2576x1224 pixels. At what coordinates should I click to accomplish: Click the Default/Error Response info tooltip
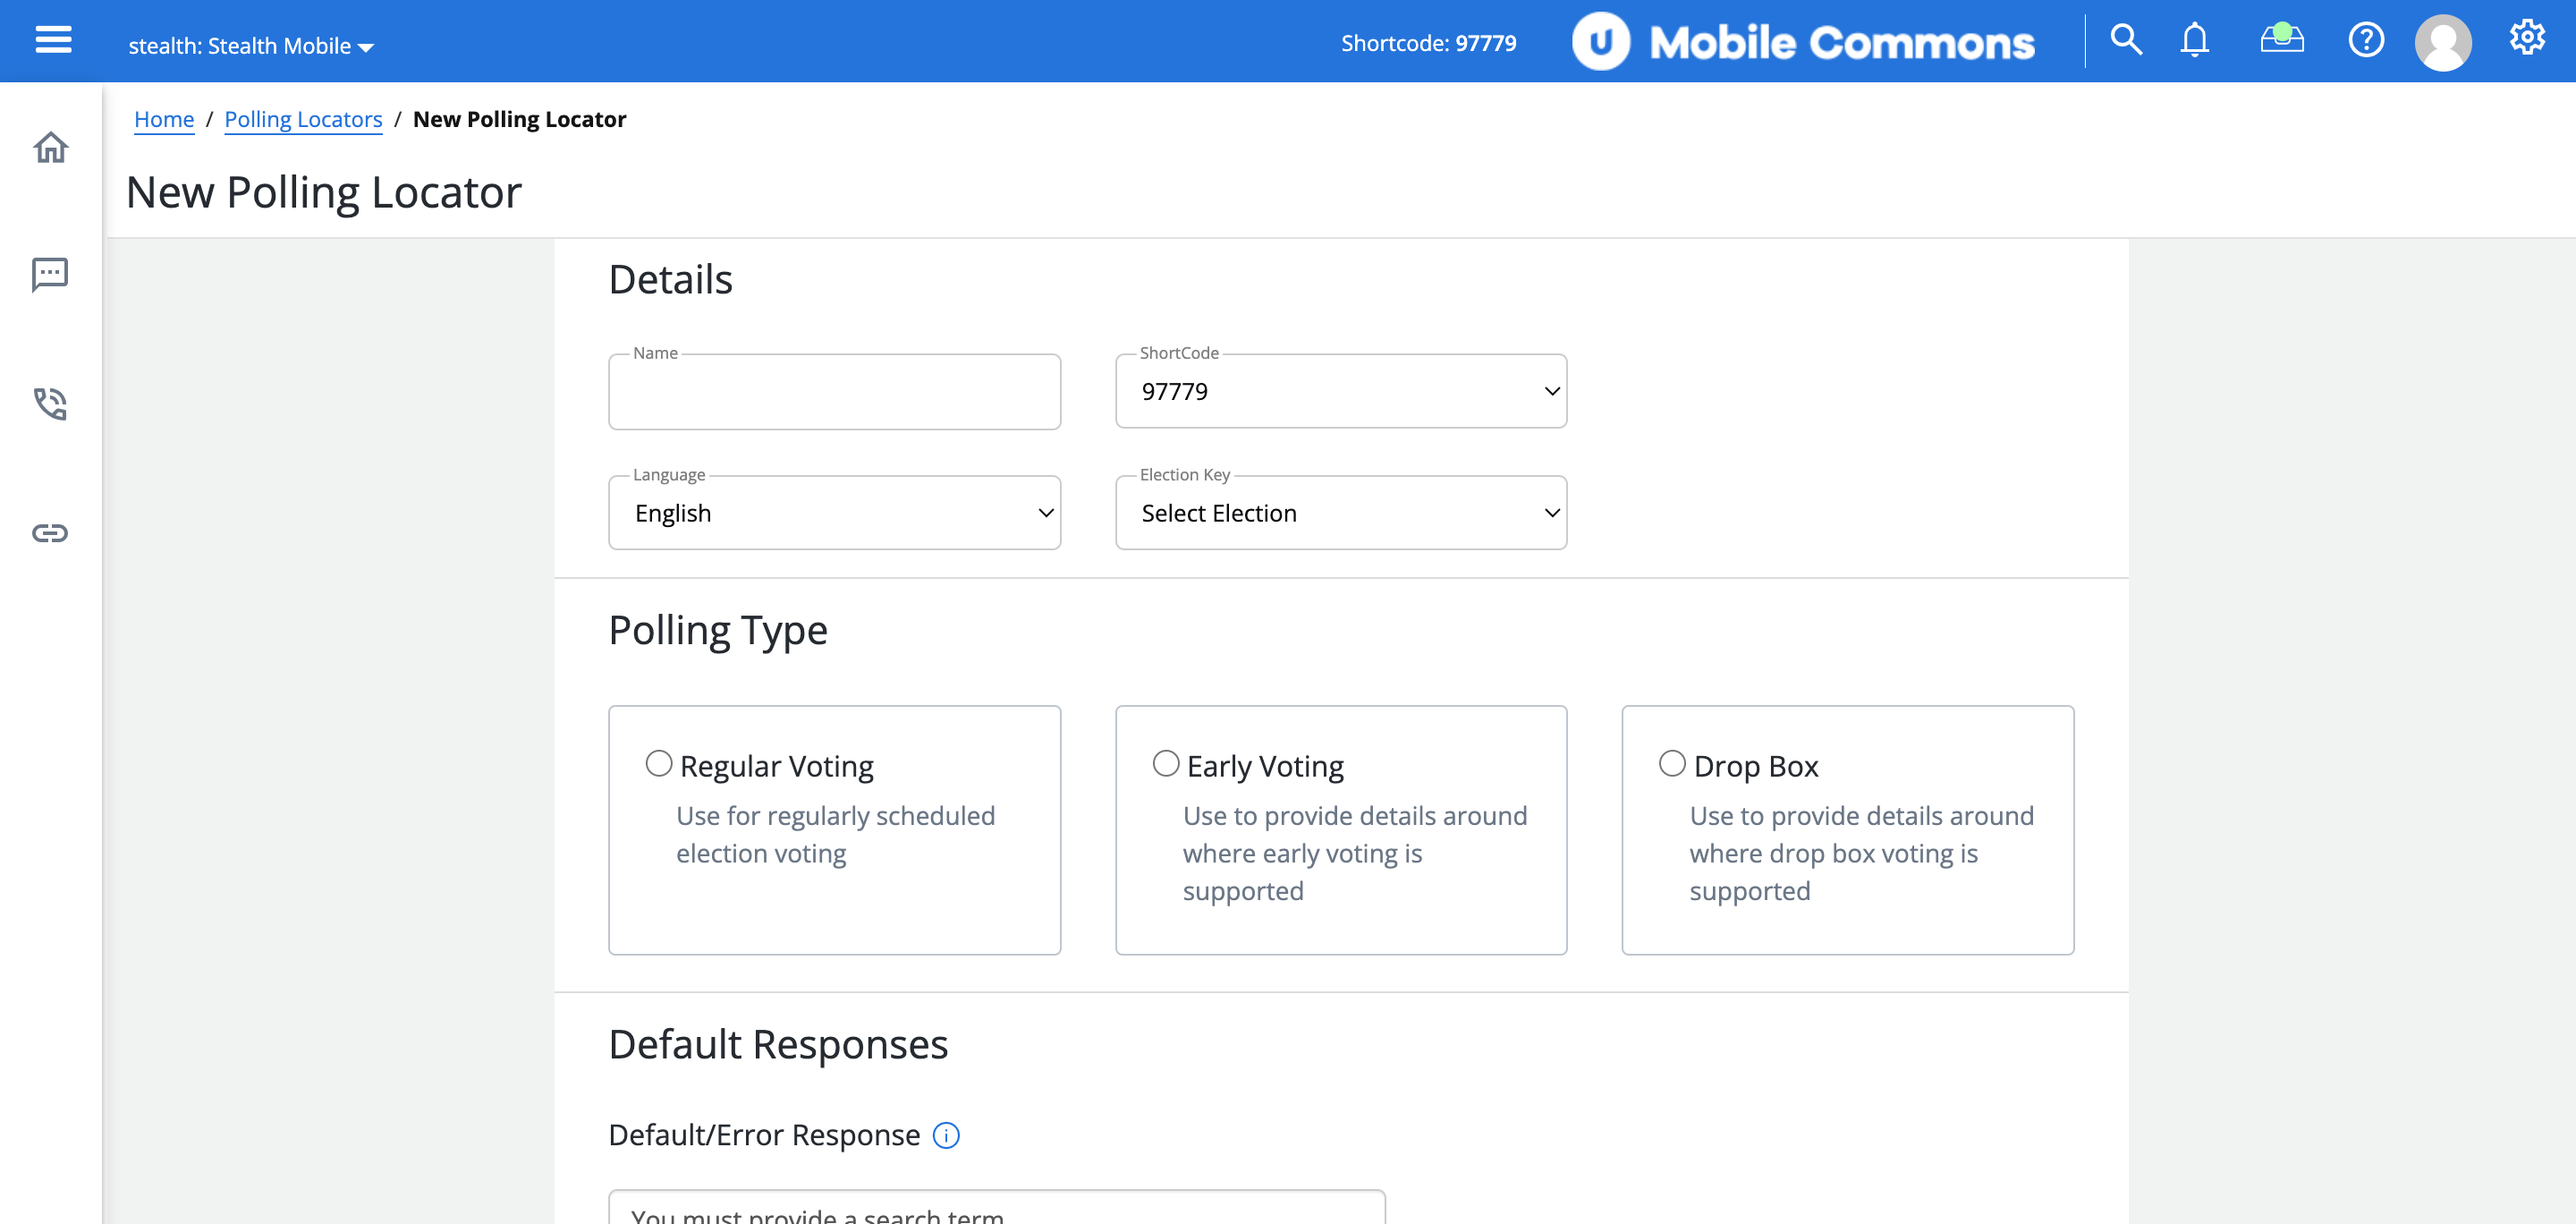point(946,1135)
